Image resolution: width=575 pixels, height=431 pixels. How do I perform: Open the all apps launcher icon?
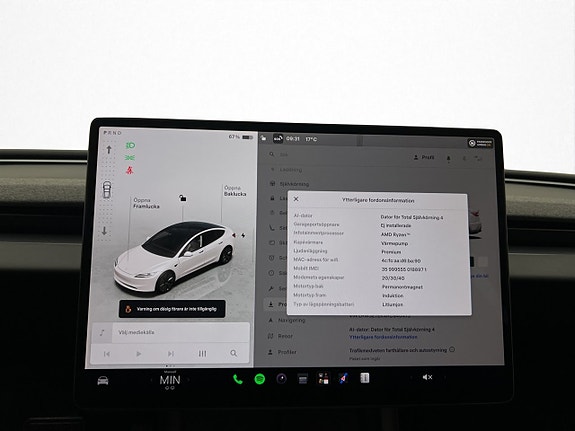coord(323,379)
